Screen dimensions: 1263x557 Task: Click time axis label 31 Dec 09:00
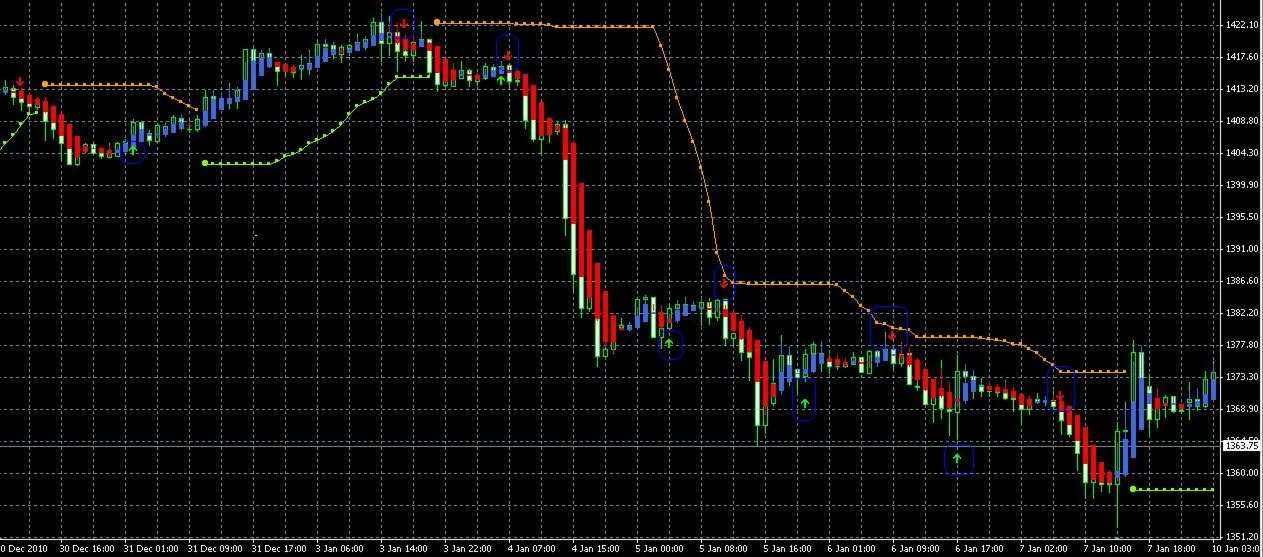tap(214, 549)
